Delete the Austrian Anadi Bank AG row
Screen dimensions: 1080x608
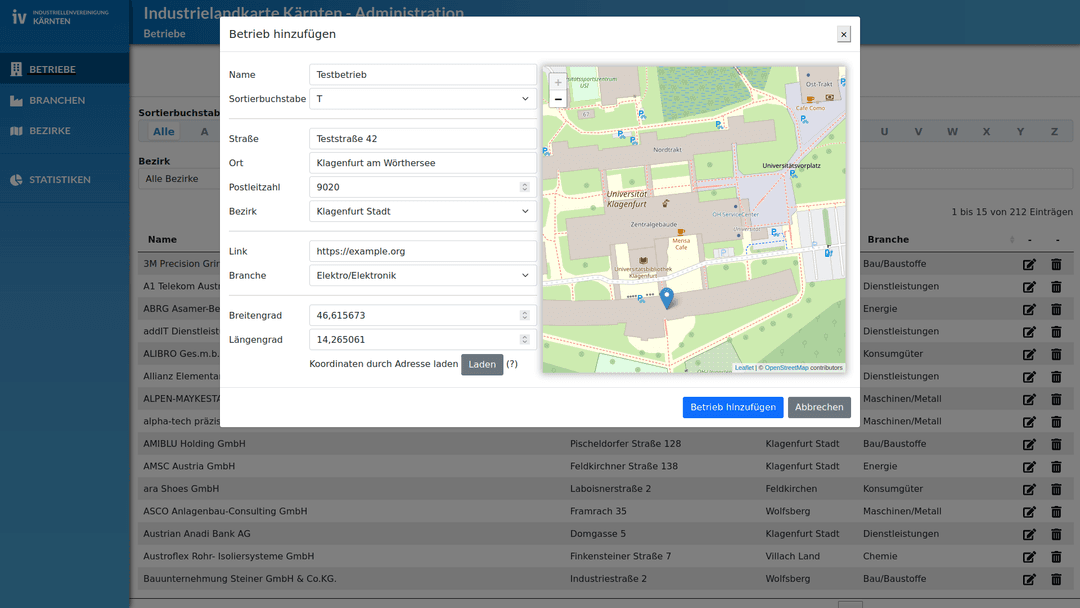(x=1056, y=534)
